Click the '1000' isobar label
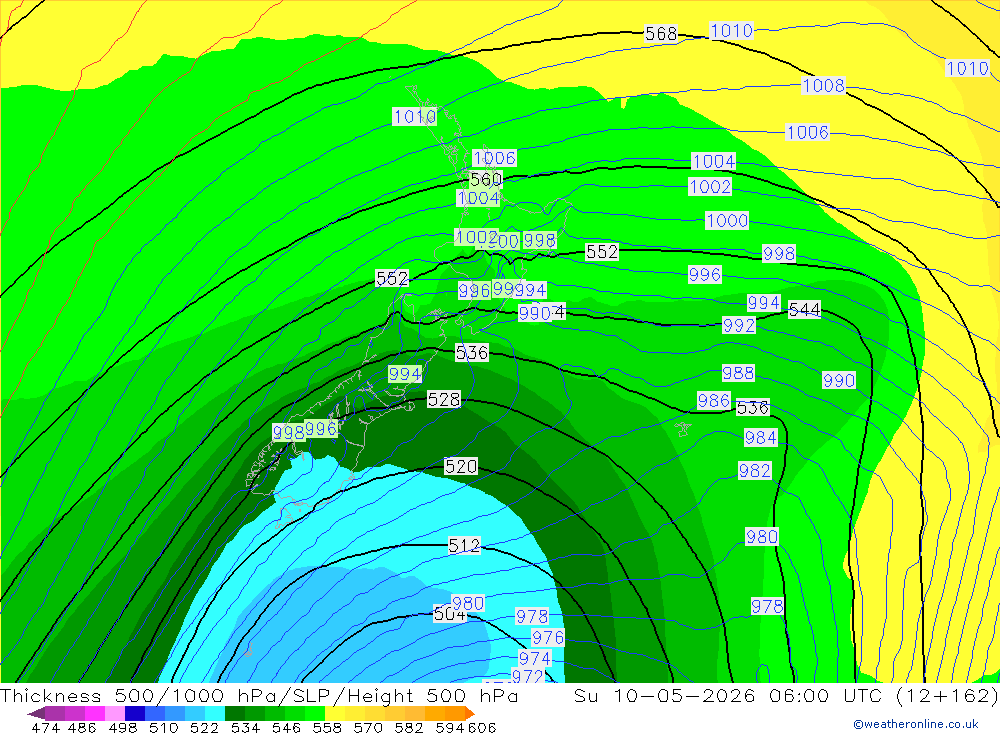This screenshot has height=733, width=1000. (727, 221)
